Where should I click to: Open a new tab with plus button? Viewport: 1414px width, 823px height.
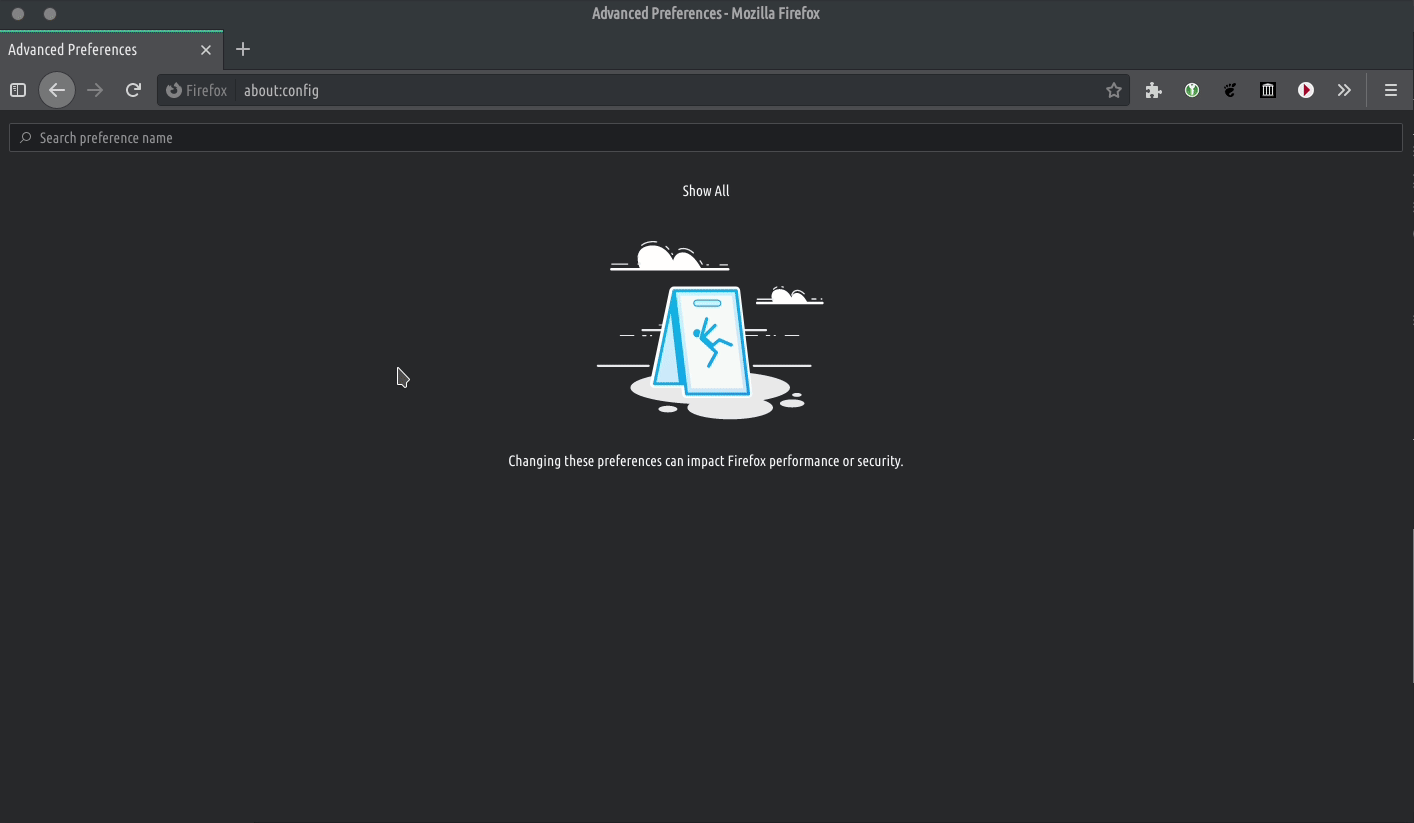[x=243, y=49]
